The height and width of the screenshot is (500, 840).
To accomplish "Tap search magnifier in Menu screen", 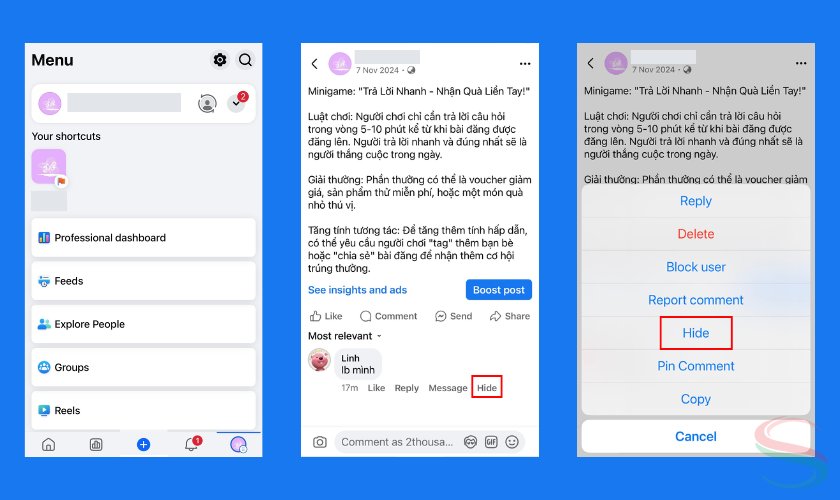I will click(x=245, y=59).
